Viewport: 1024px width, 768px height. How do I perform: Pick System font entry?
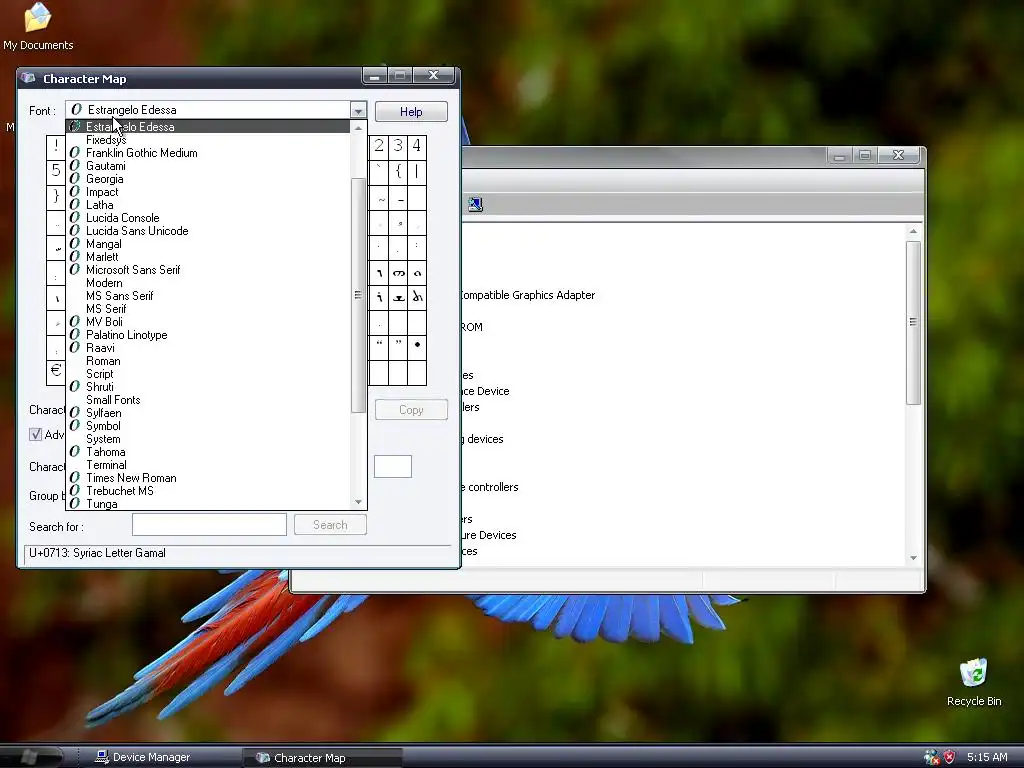point(208,439)
